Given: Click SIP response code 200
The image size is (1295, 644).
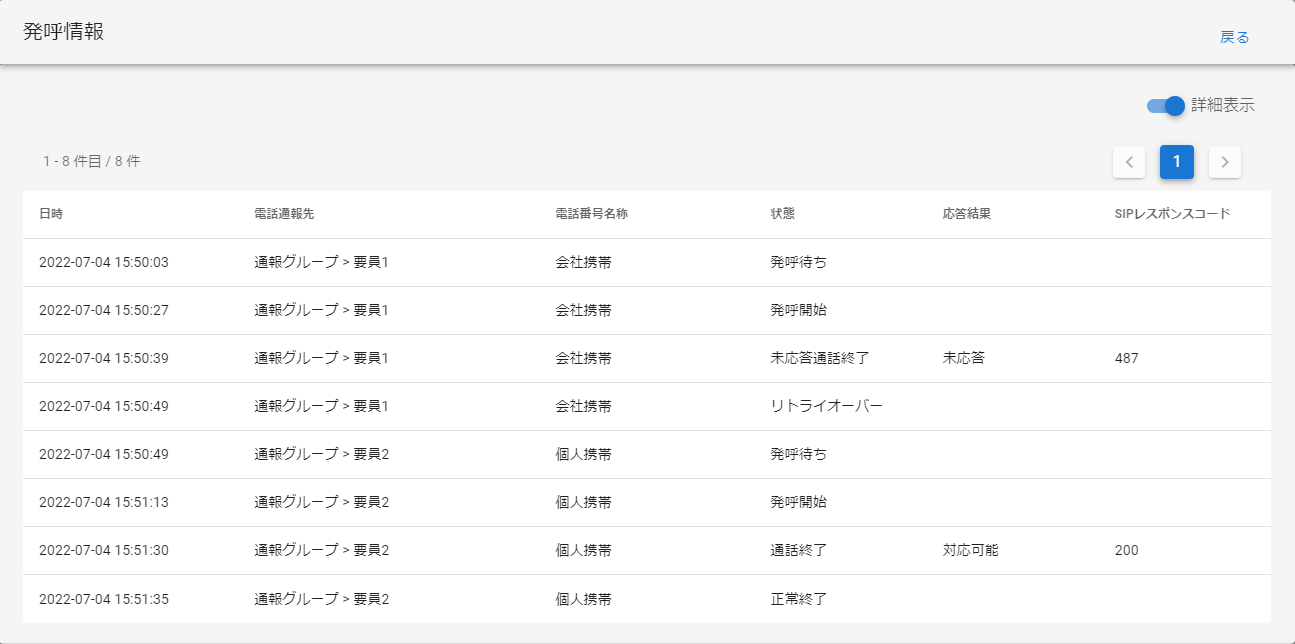Looking at the screenshot, I should 1126,550.
